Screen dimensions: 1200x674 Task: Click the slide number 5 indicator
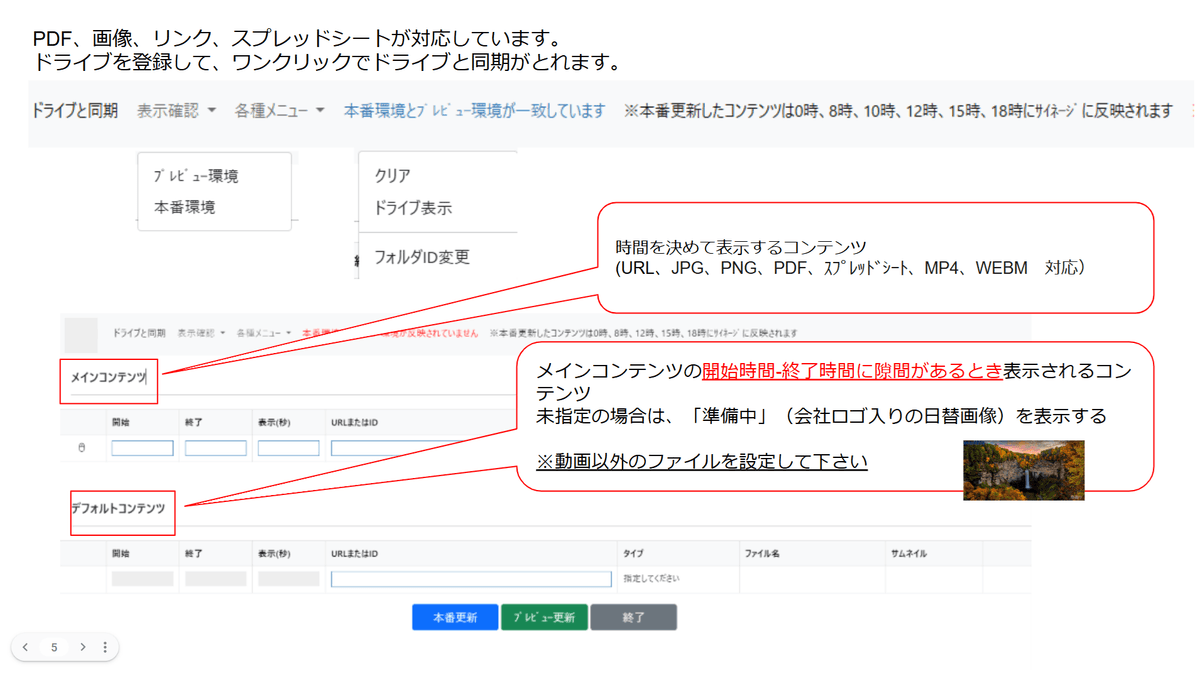click(x=54, y=648)
